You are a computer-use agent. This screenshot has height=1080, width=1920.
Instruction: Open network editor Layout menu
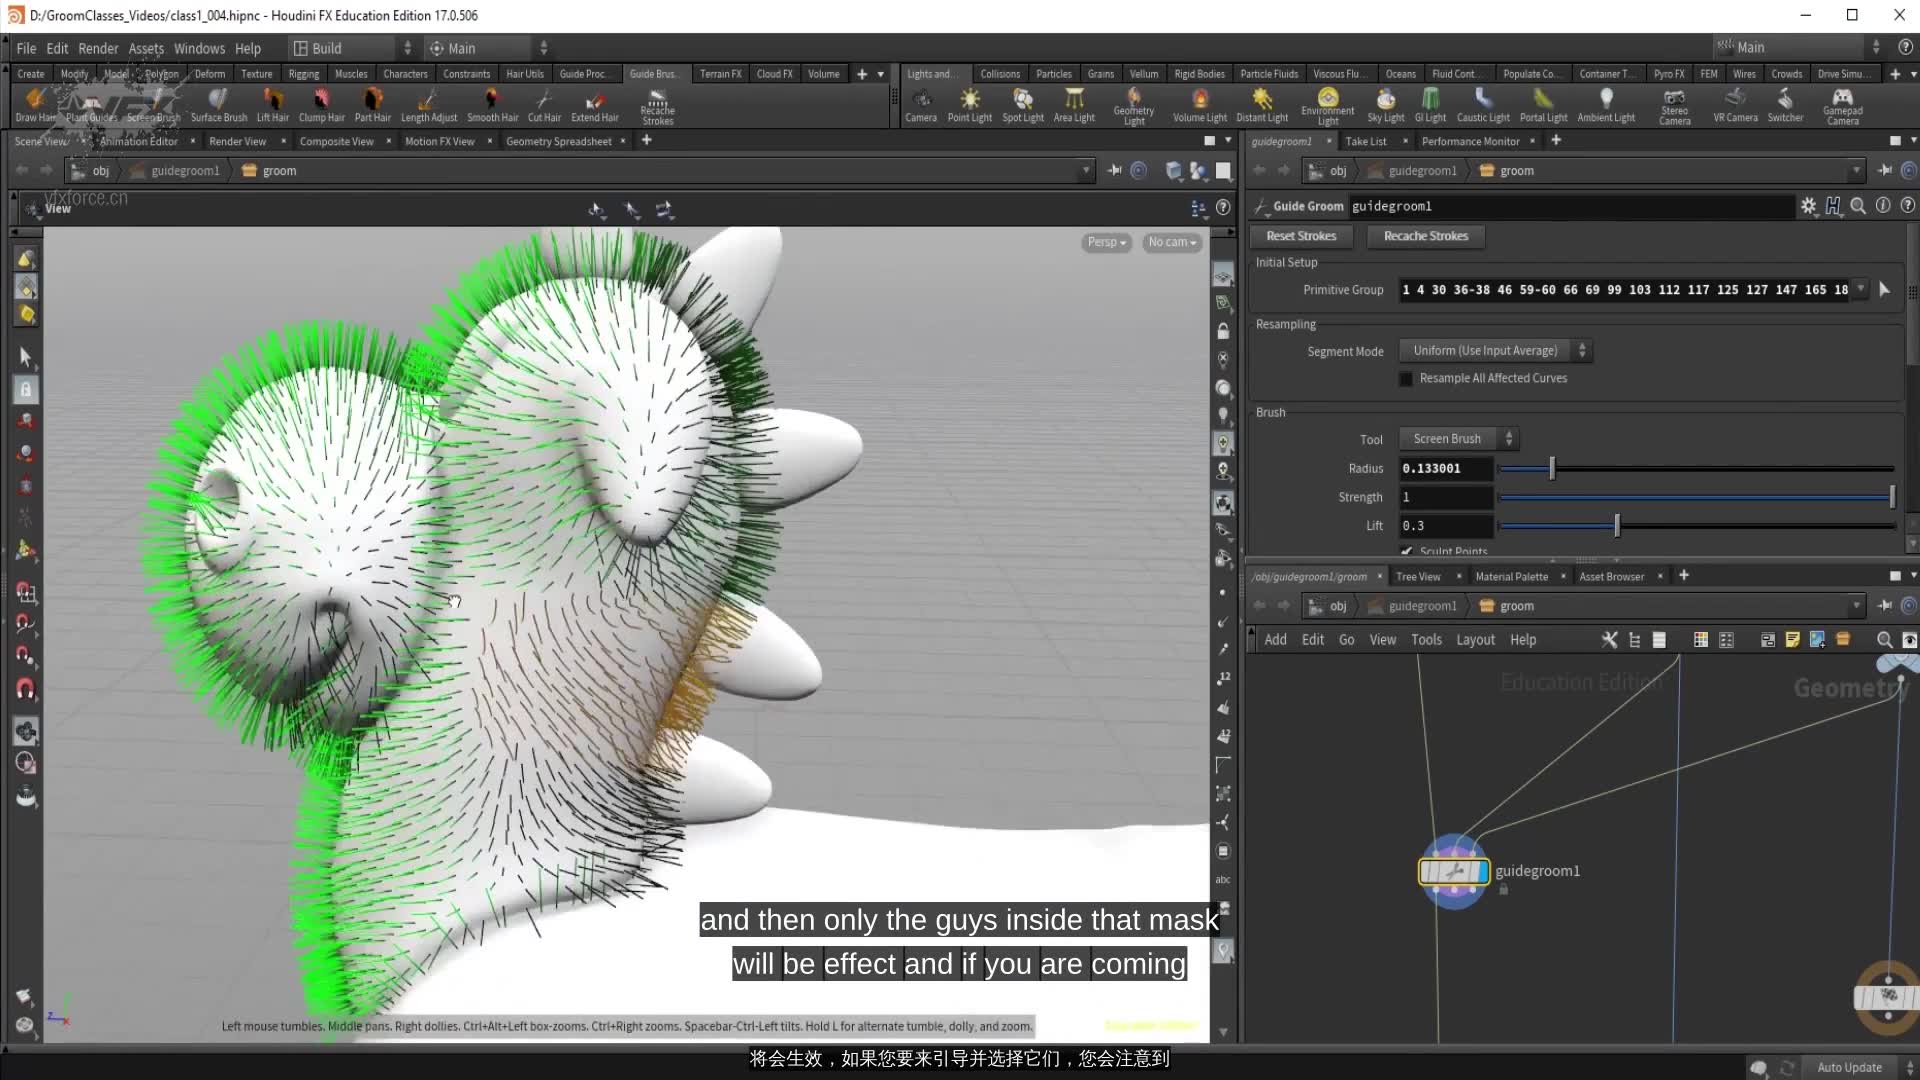[1475, 640]
